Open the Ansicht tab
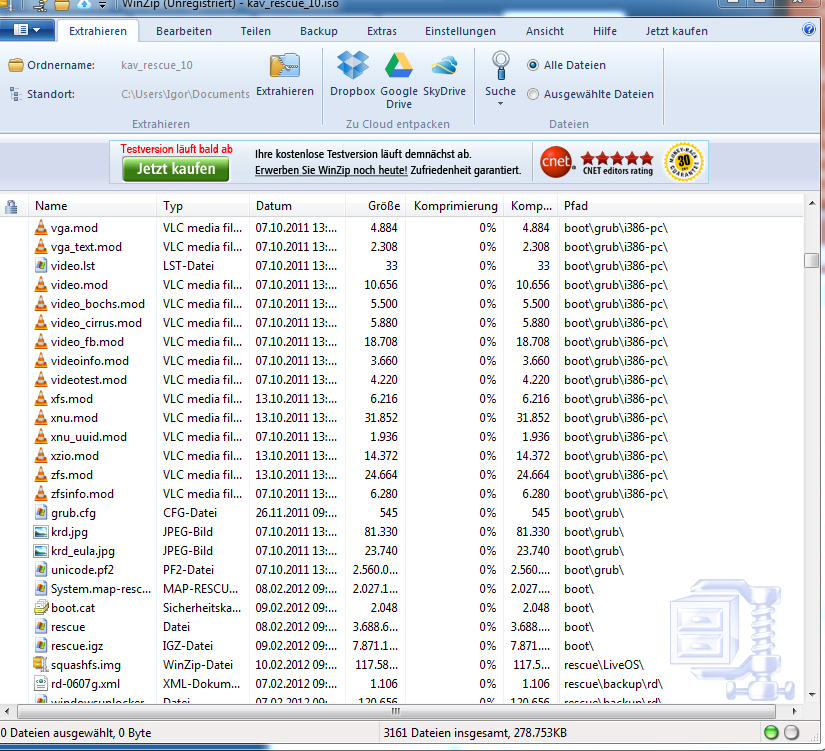The image size is (825, 751). point(545,31)
